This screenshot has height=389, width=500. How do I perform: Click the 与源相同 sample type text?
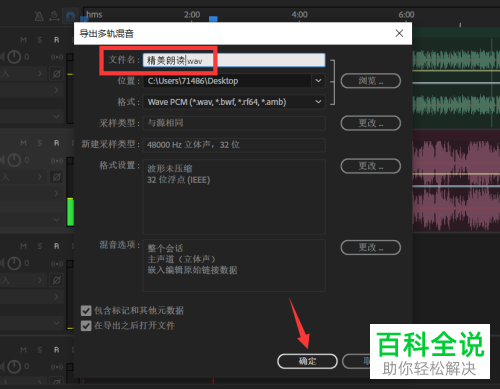pyautogui.click(x=165, y=123)
